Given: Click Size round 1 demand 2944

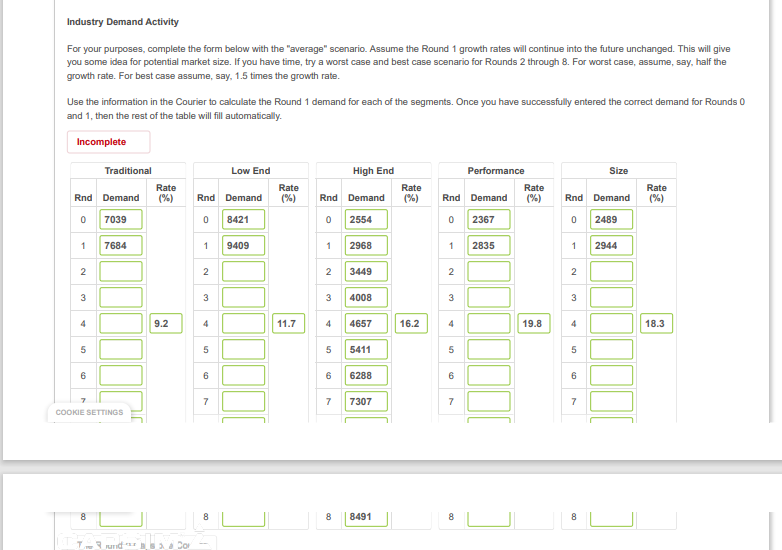Looking at the screenshot, I should tap(611, 245).
